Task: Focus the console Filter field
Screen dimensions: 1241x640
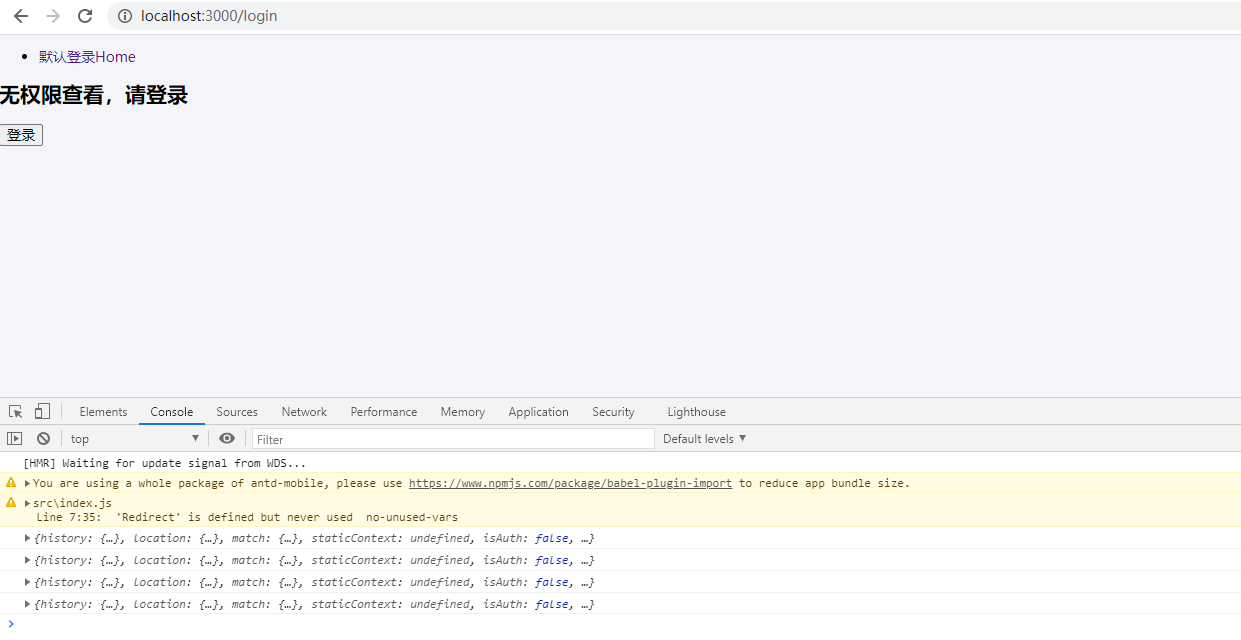Action: tap(453, 439)
